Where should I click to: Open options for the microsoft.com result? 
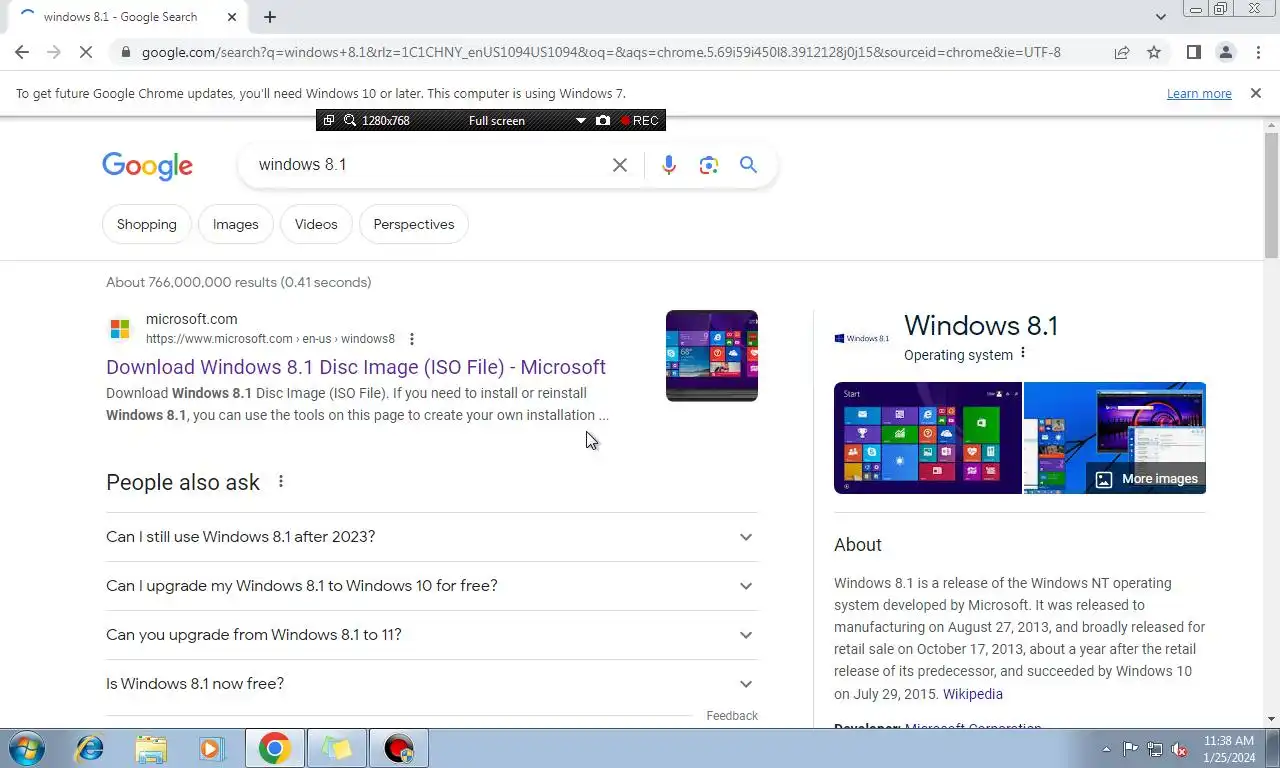pyautogui.click(x=412, y=339)
